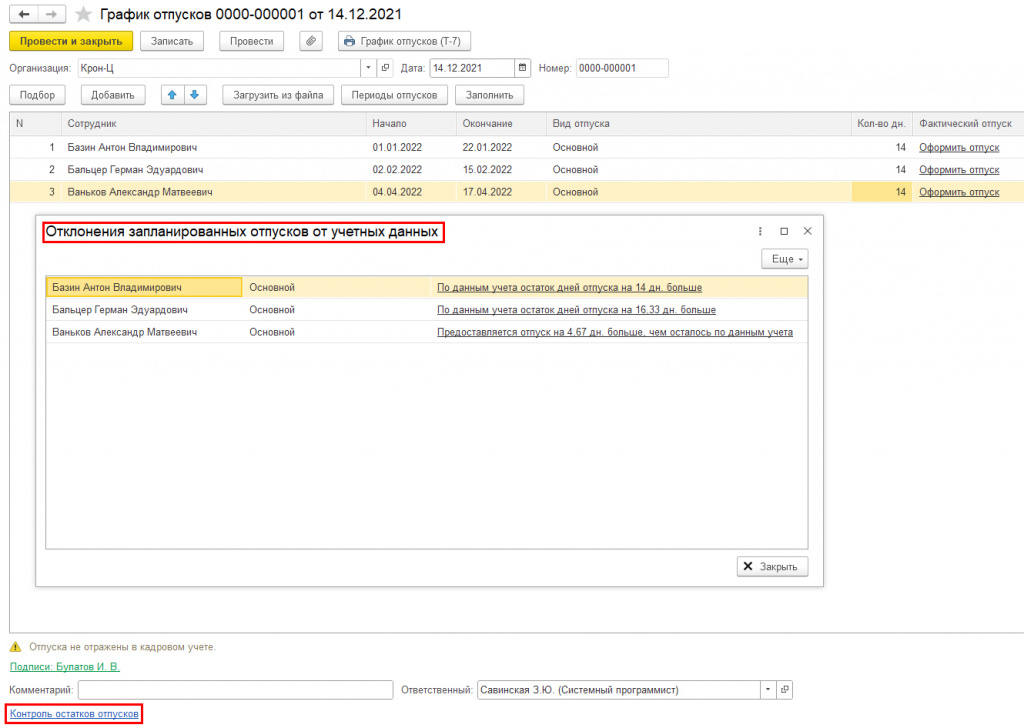The image size is (1024, 728).
Task: Sort by the Сотрудник column header
Action: point(214,123)
